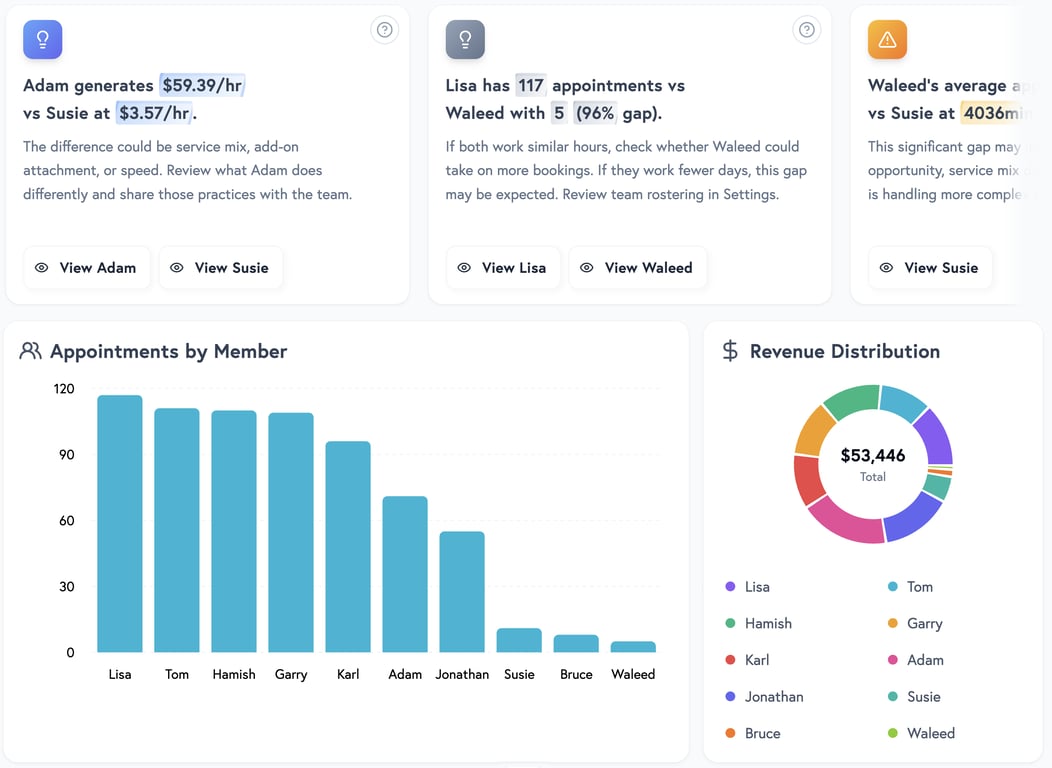Open the help tooltip on Adam's insight card

(384, 30)
